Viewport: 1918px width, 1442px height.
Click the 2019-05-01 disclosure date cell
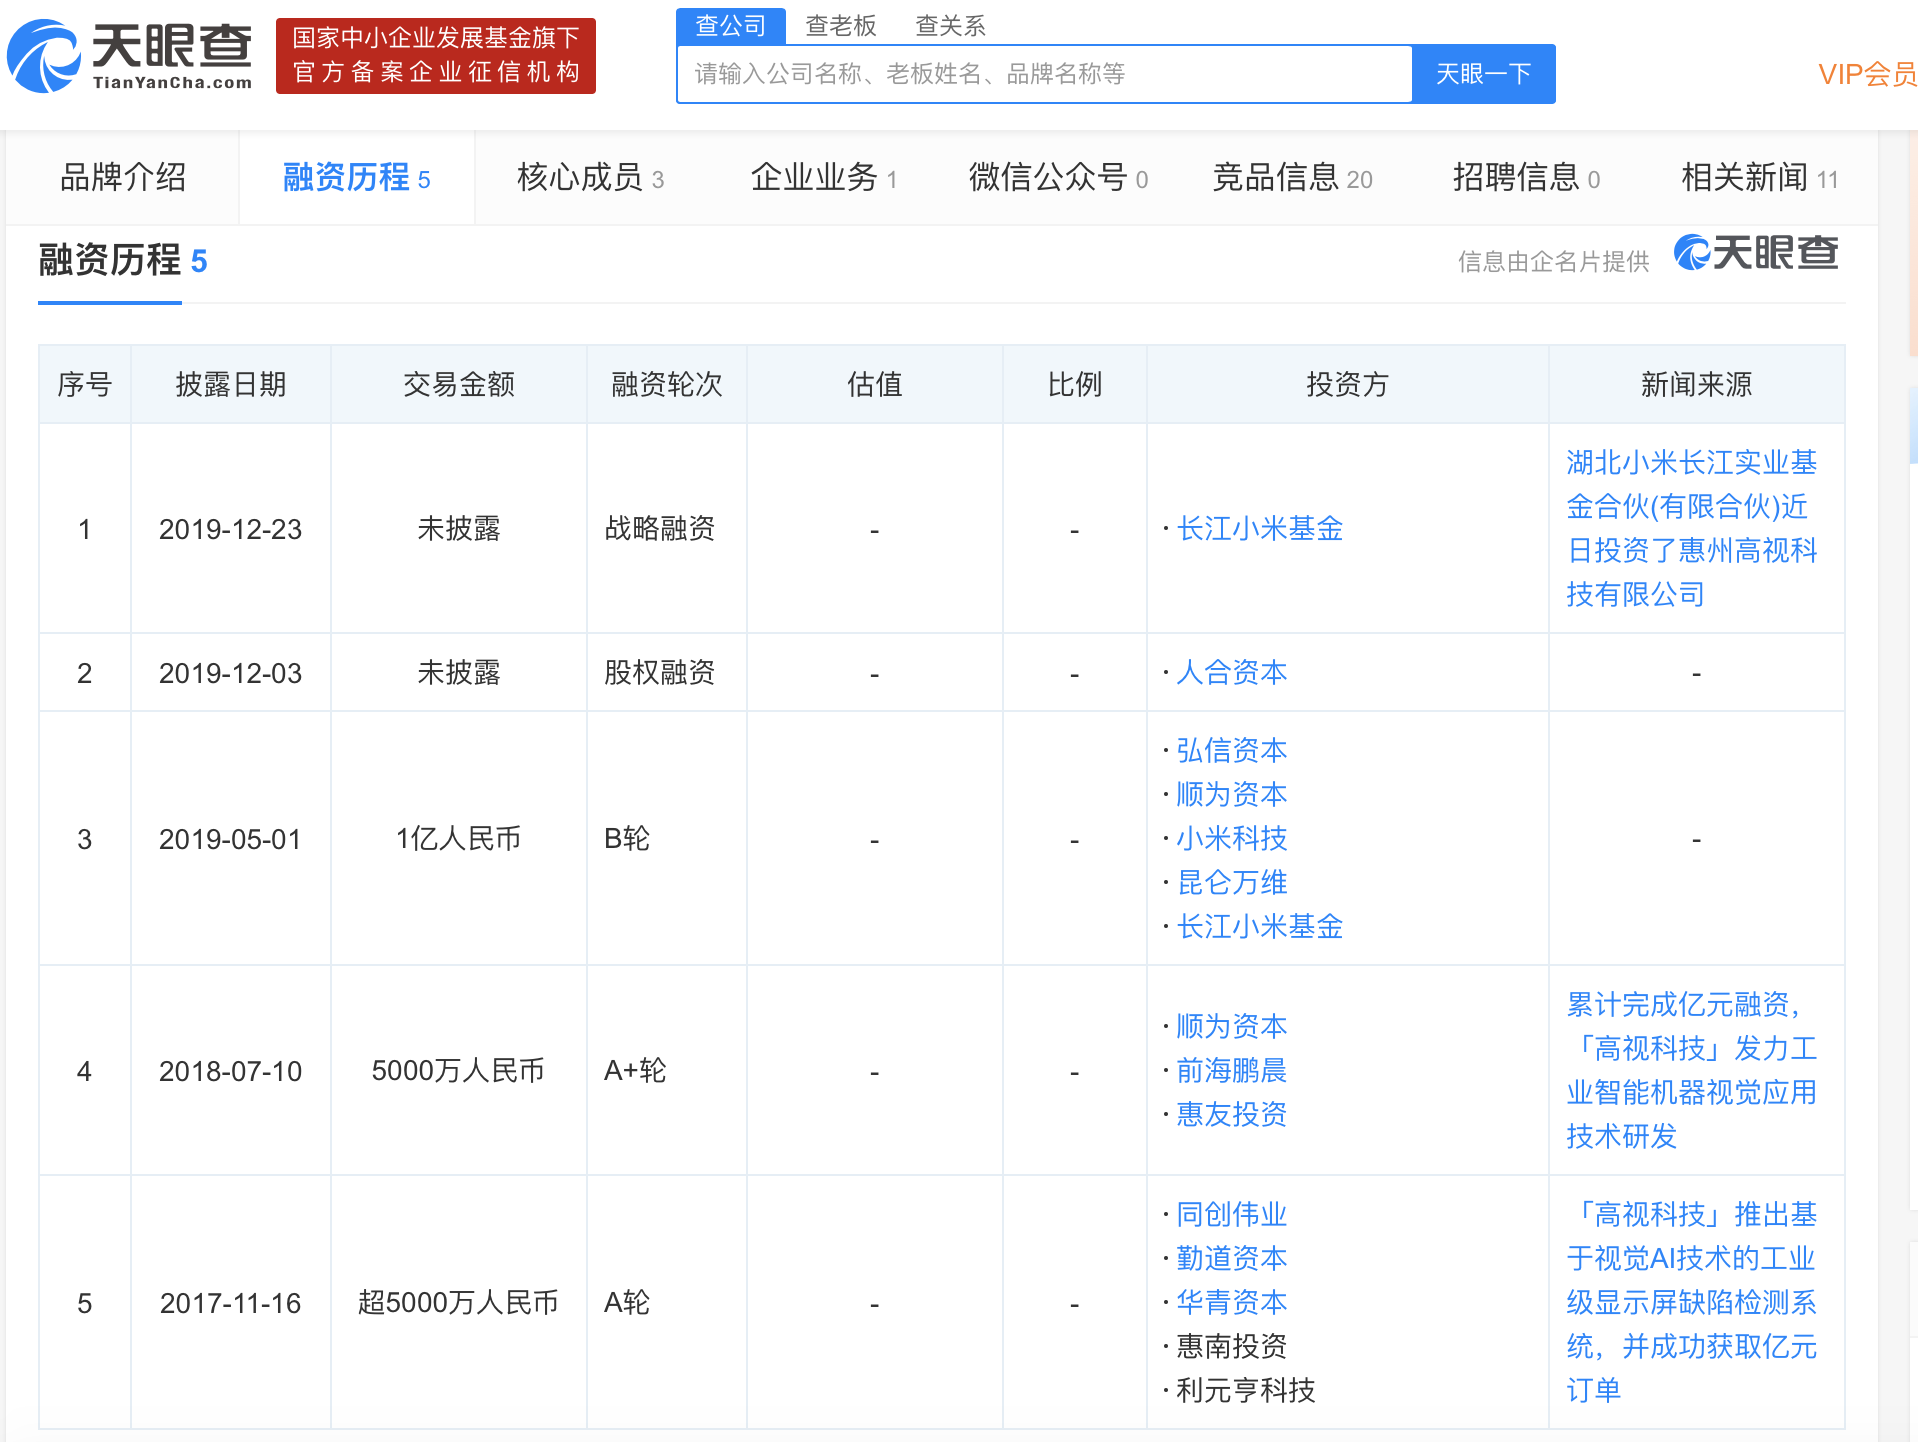pyautogui.click(x=230, y=839)
